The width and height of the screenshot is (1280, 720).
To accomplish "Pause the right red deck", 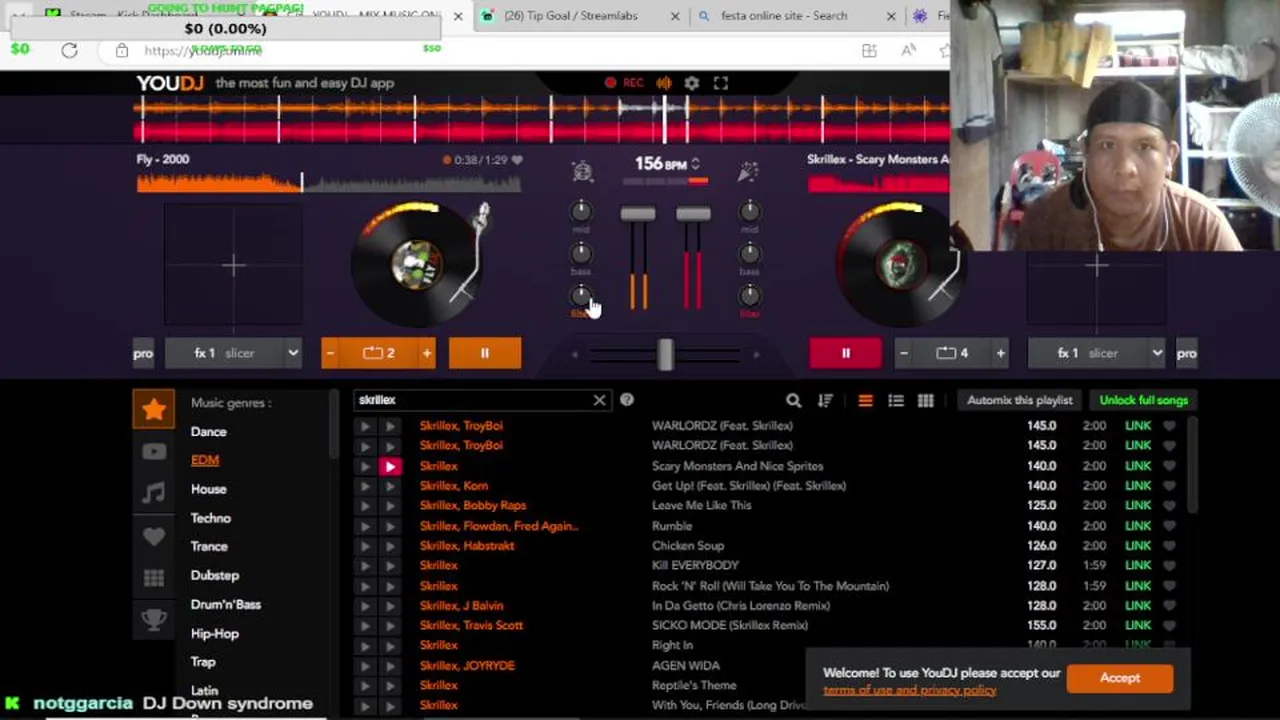I will point(846,353).
